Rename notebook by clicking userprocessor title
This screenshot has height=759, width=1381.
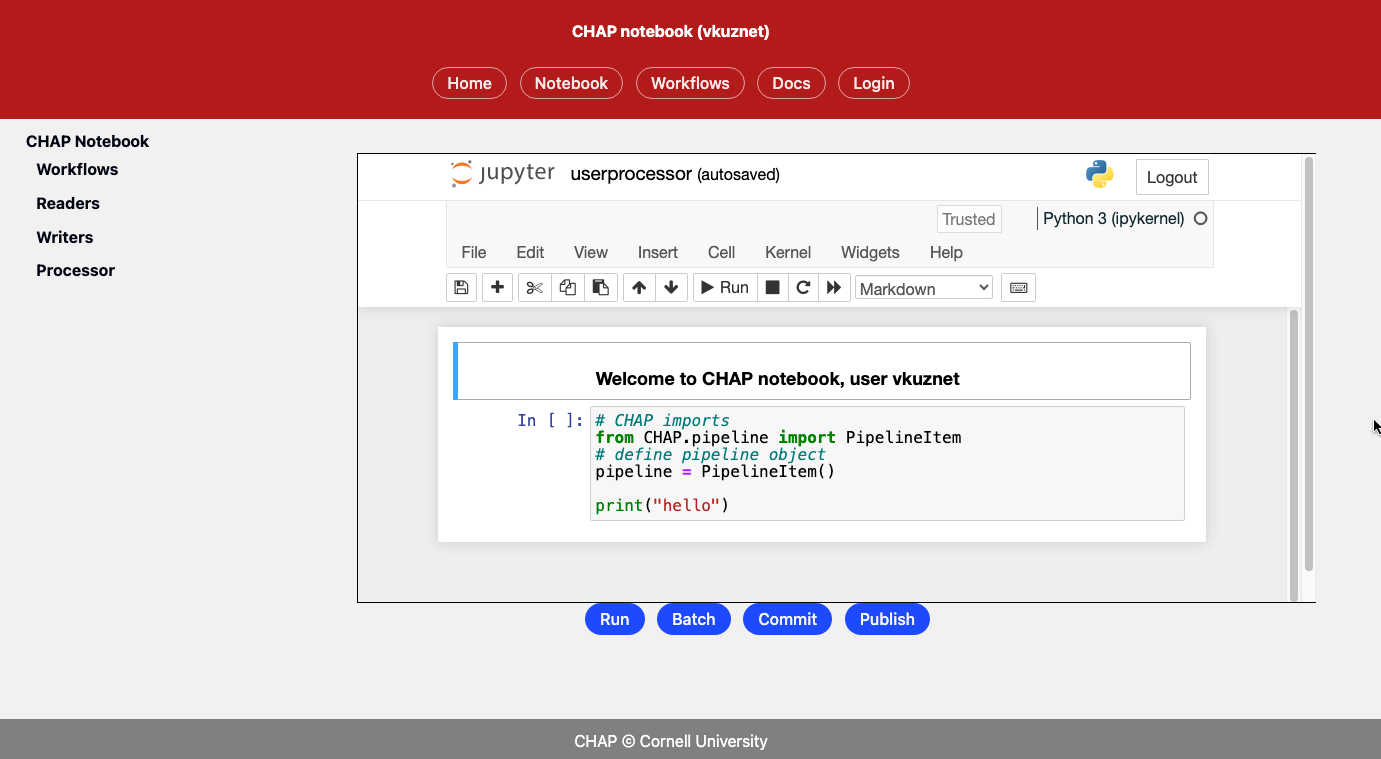[631, 174]
